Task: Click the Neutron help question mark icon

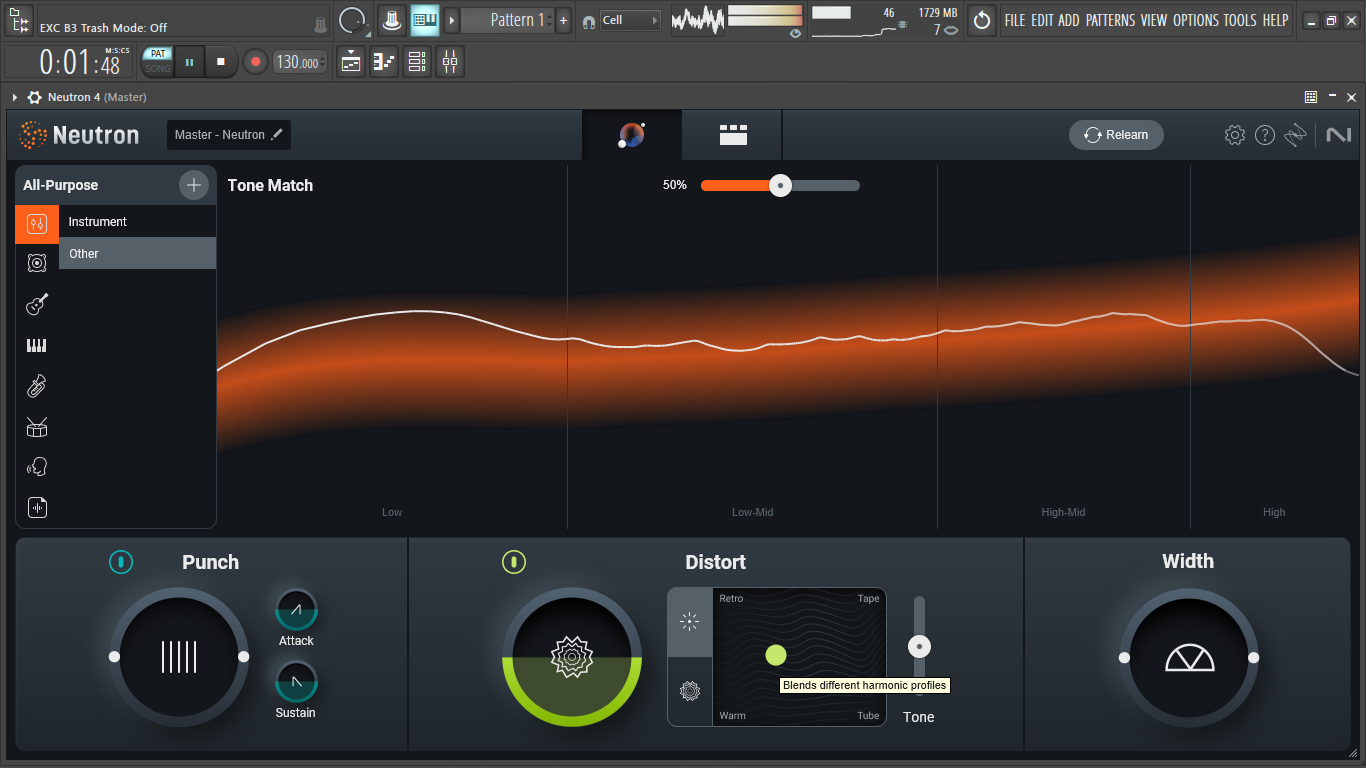Action: point(1265,135)
